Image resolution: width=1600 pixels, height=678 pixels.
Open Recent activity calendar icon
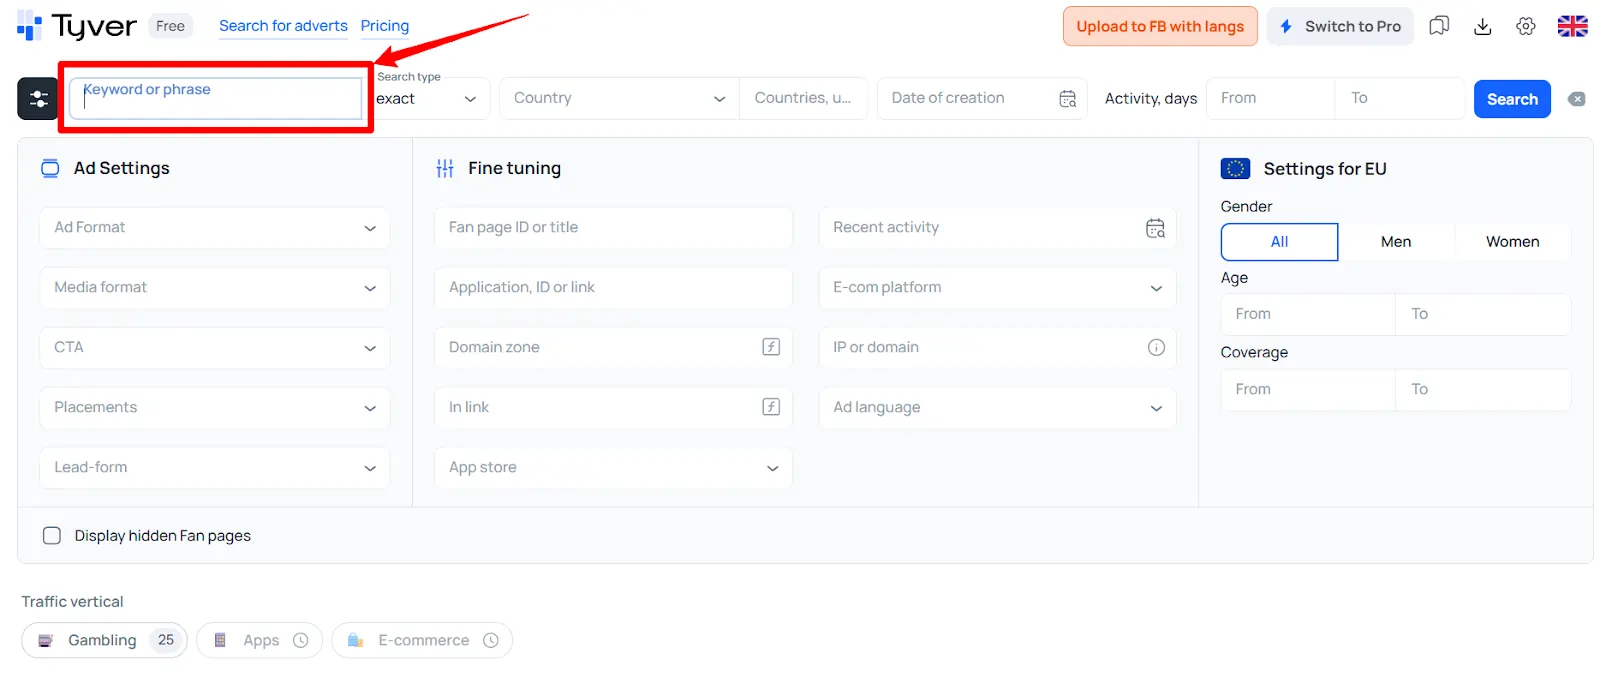click(1156, 228)
